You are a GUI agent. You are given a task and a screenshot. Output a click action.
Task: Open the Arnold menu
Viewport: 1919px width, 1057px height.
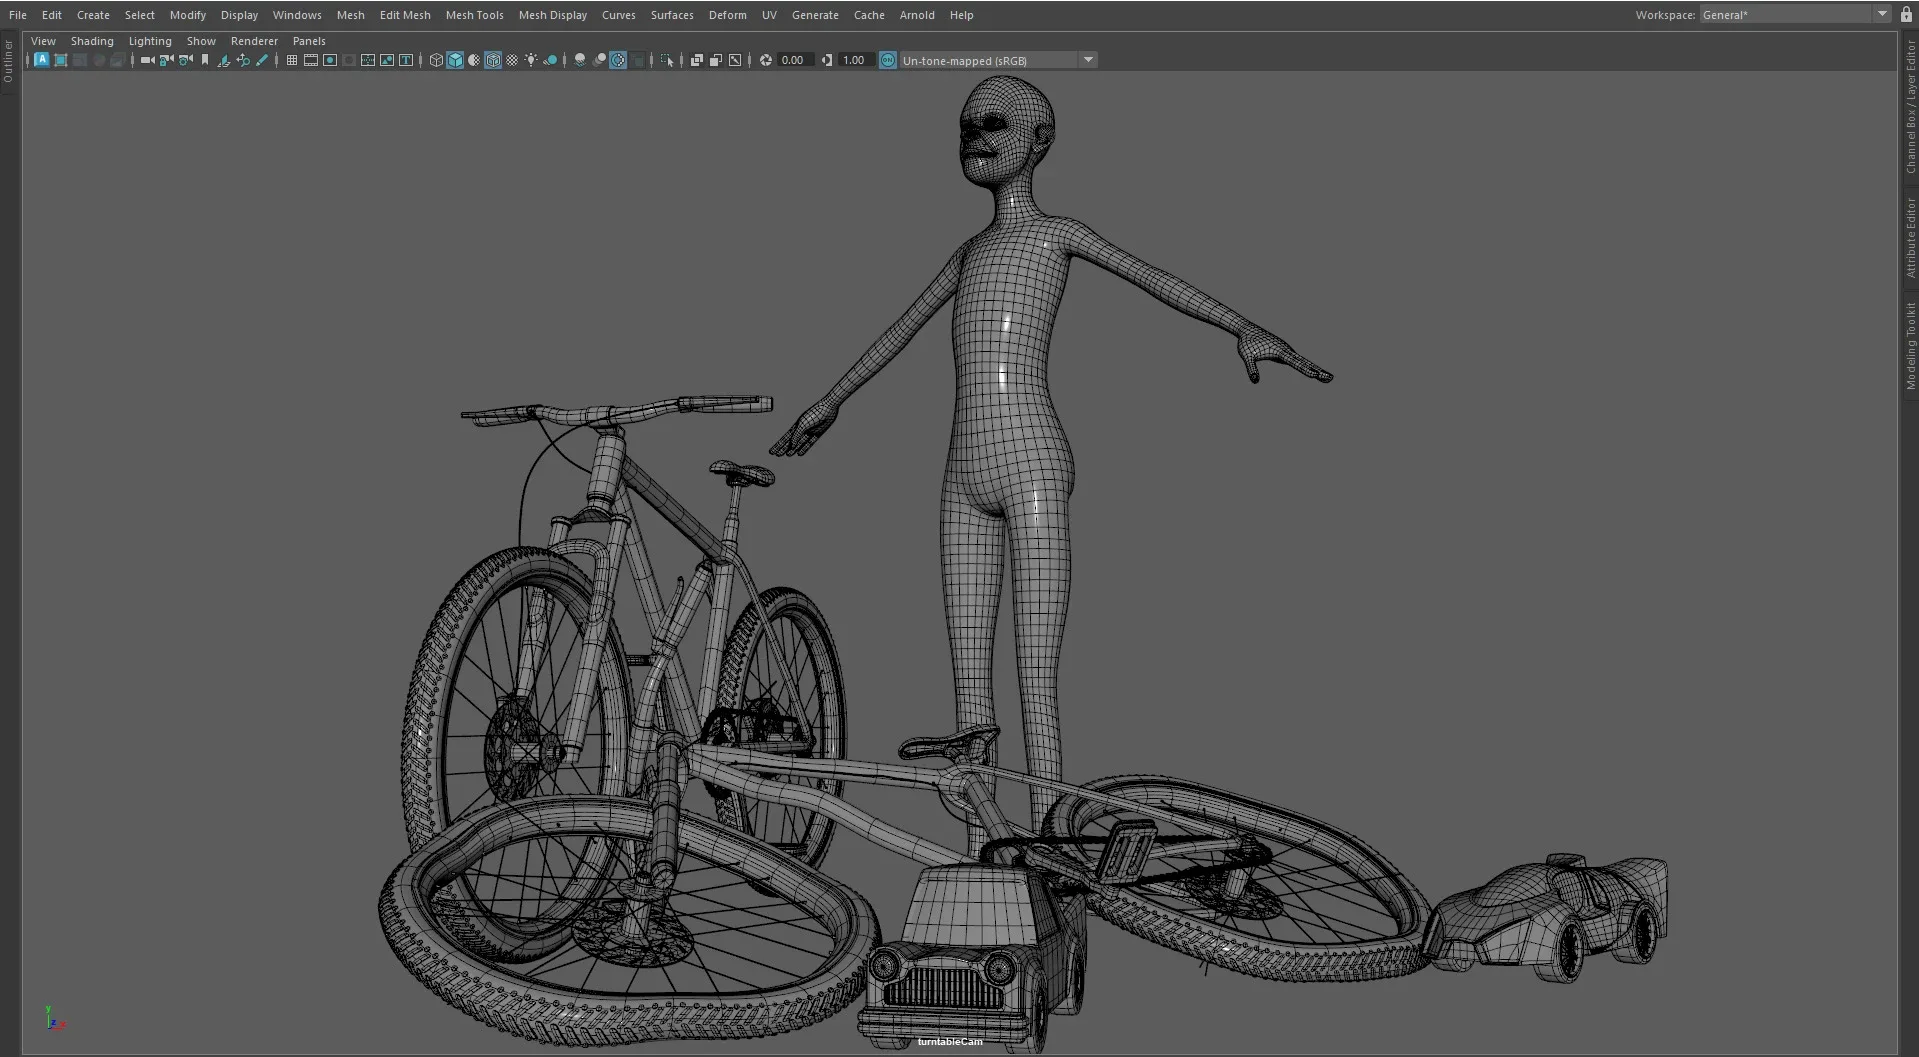pos(917,15)
